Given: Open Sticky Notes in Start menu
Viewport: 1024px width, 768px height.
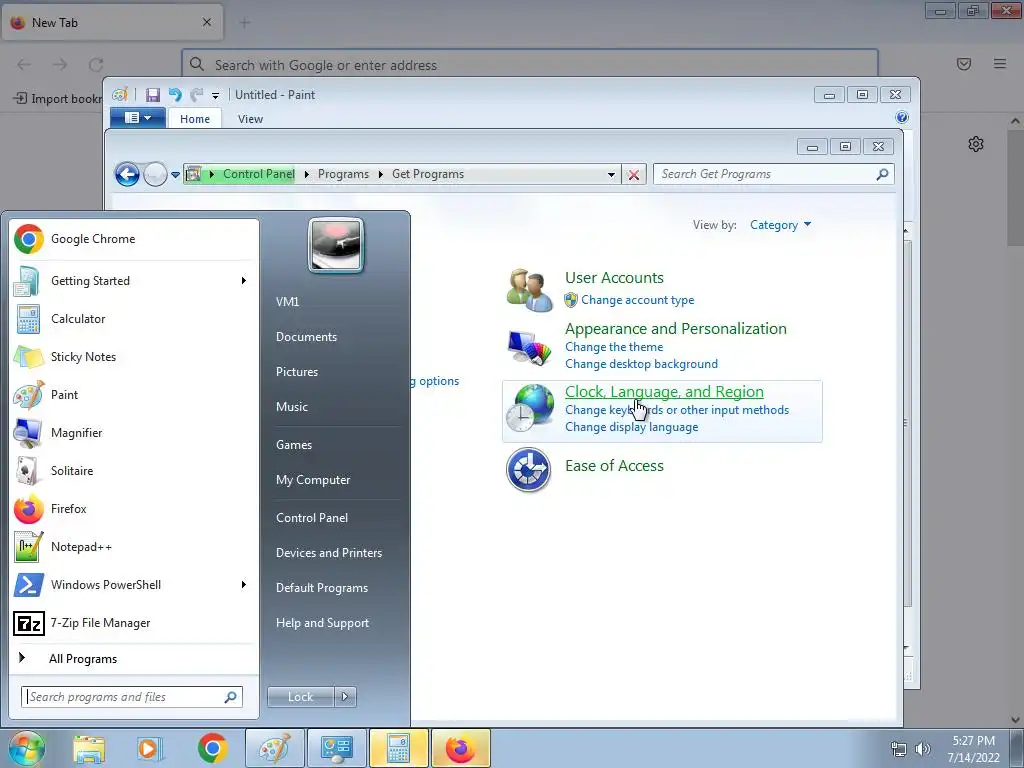Looking at the screenshot, I should [x=135, y=357].
